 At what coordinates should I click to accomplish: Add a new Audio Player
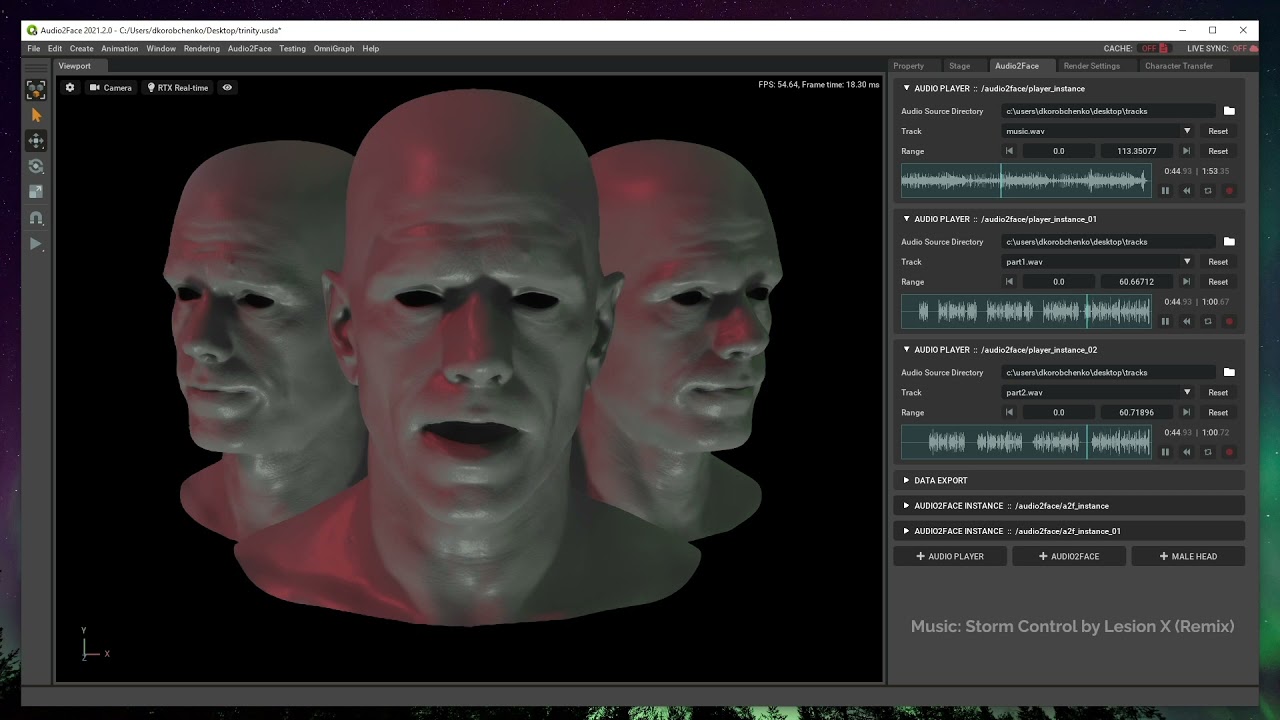[950, 556]
